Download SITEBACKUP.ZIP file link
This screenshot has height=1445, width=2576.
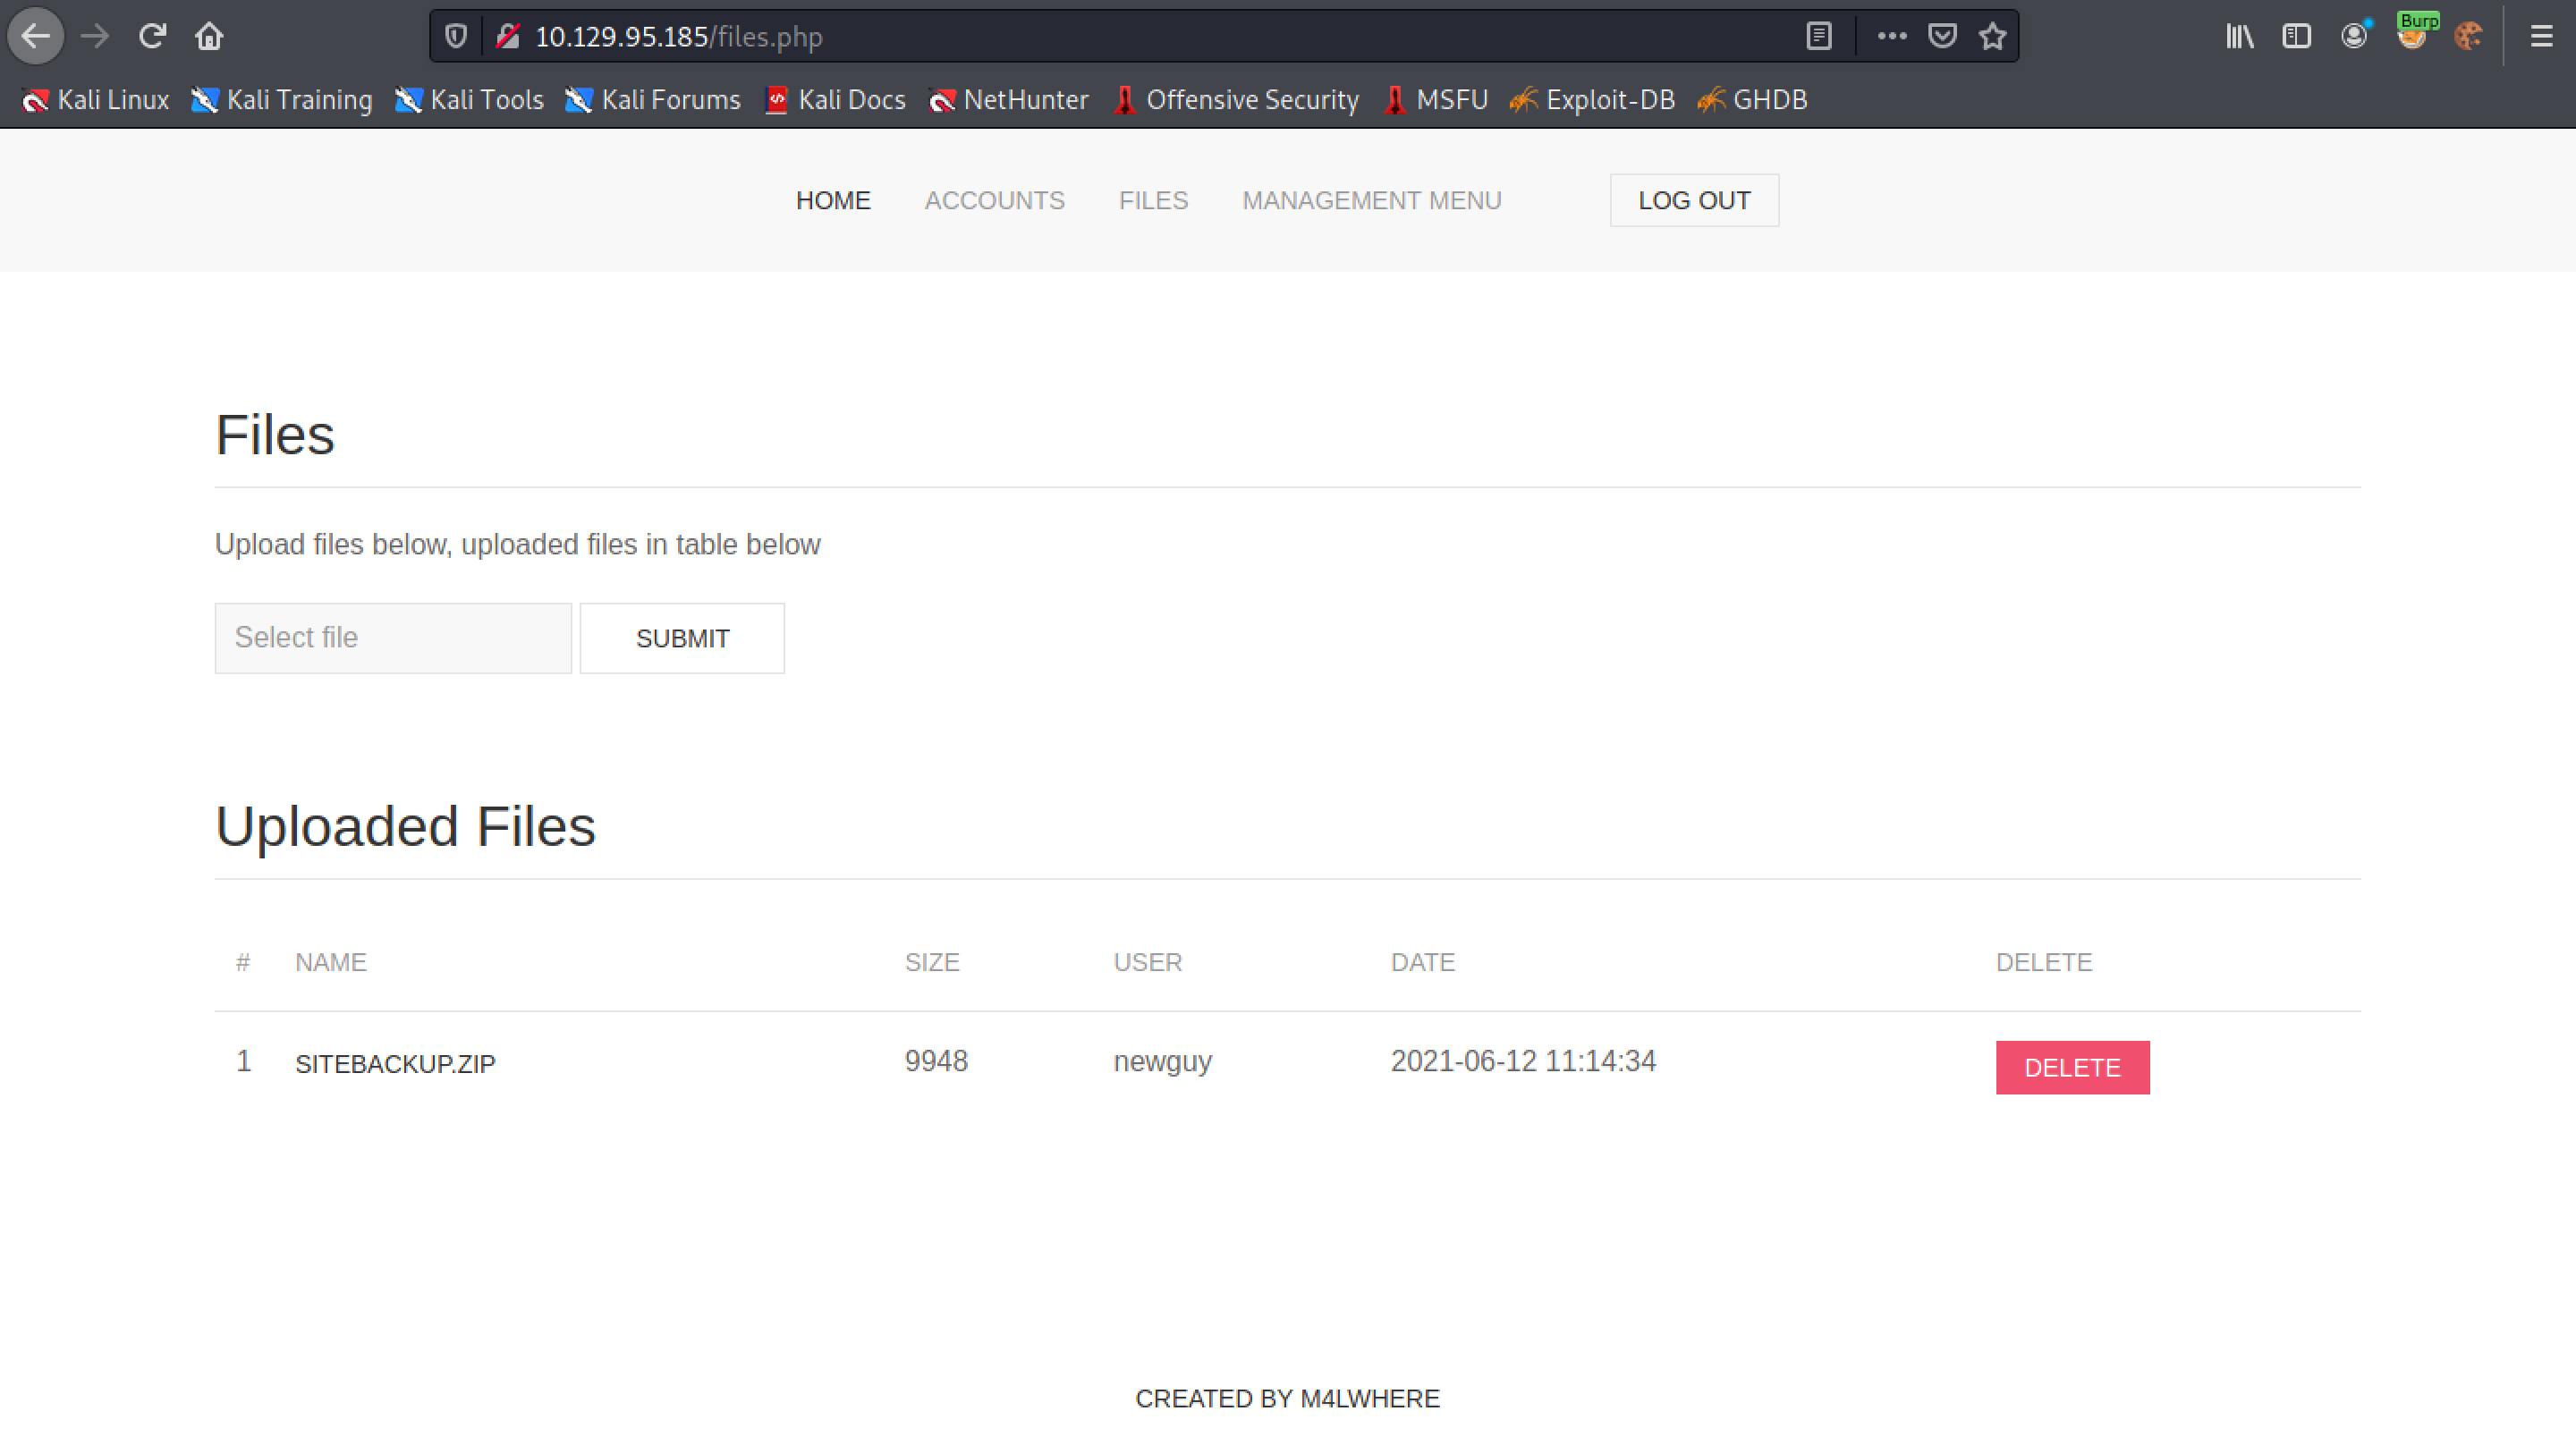click(395, 1064)
